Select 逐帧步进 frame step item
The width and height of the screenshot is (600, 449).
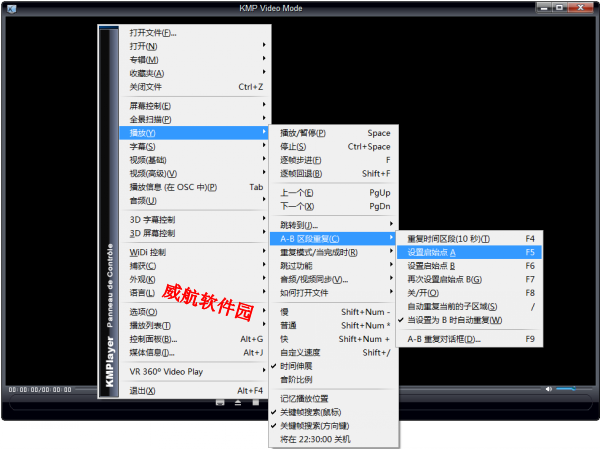pyautogui.click(x=301, y=160)
